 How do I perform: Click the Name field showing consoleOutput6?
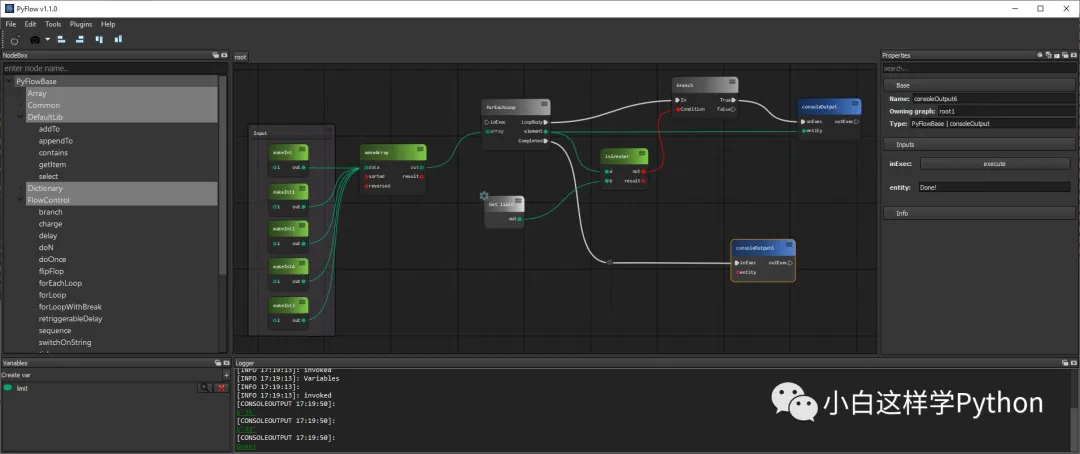[x=993, y=99]
